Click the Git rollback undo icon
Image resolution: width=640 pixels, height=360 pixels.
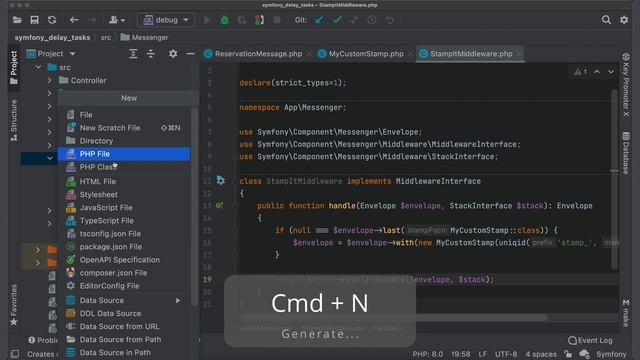[389, 20]
